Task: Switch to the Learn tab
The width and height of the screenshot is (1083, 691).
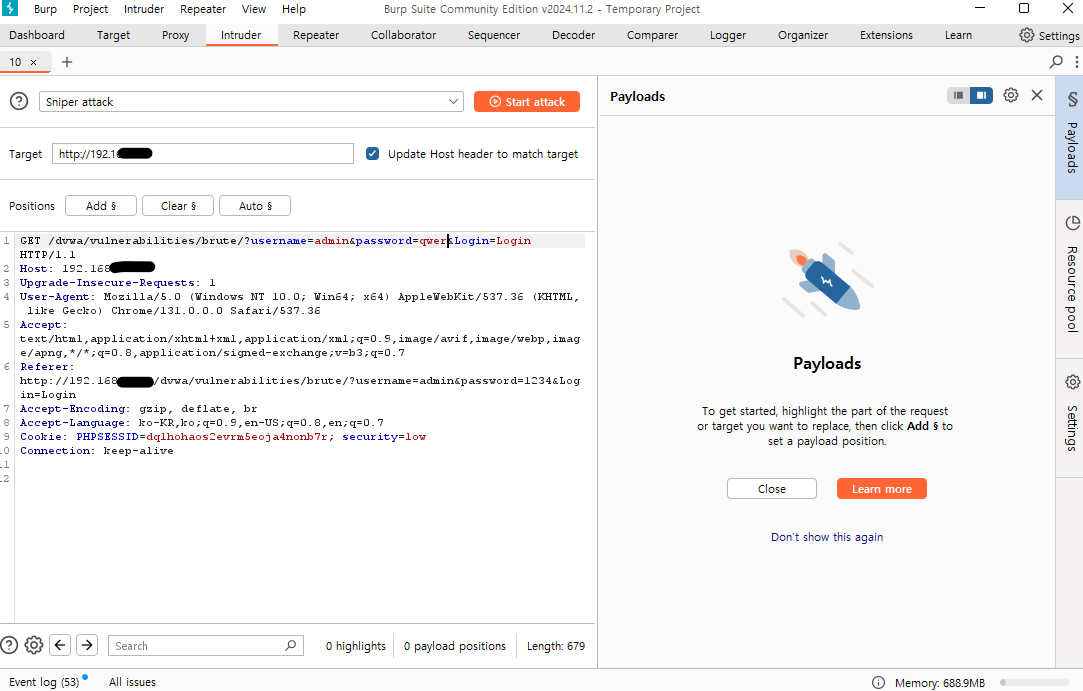Action: click(x=958, y=35)
